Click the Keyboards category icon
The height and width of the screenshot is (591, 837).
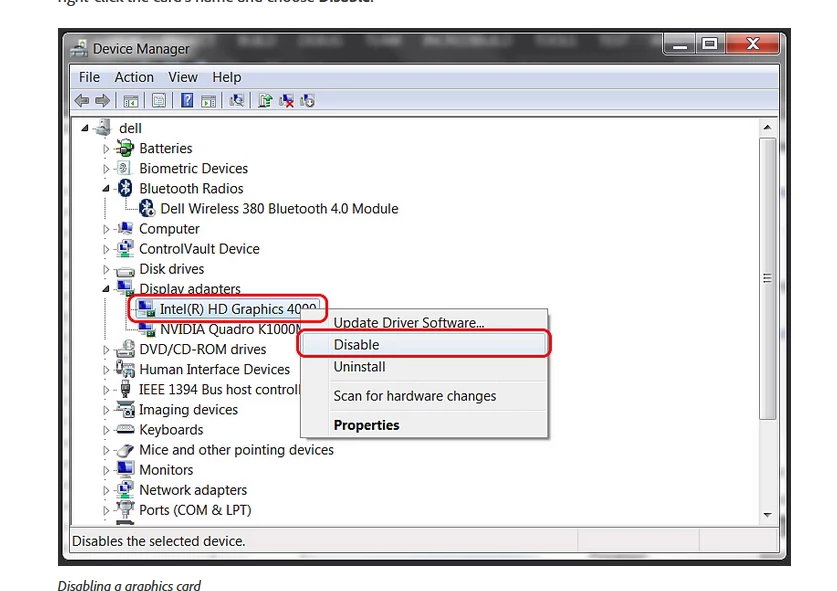[x=125, y=429]
